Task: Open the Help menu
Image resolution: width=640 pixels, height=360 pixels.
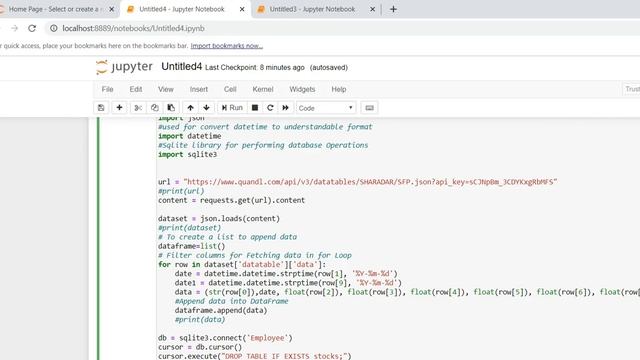Action: coord(339,89)
